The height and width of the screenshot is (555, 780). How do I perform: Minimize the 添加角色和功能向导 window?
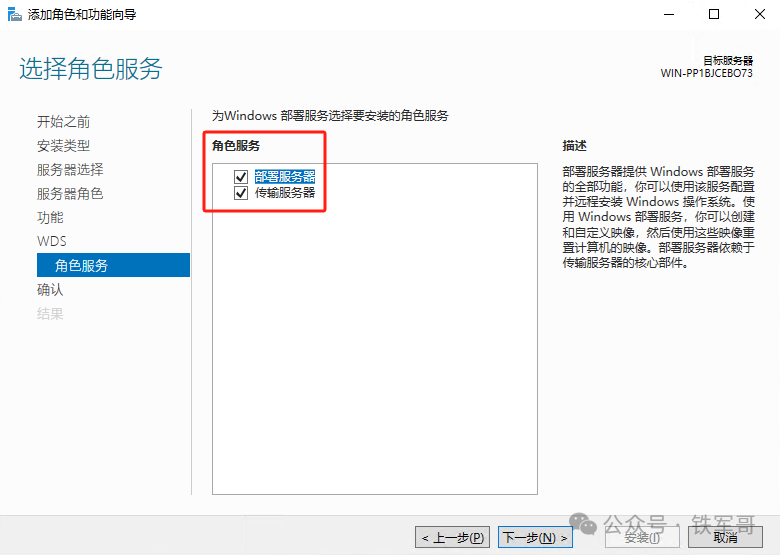click(669, 14)
